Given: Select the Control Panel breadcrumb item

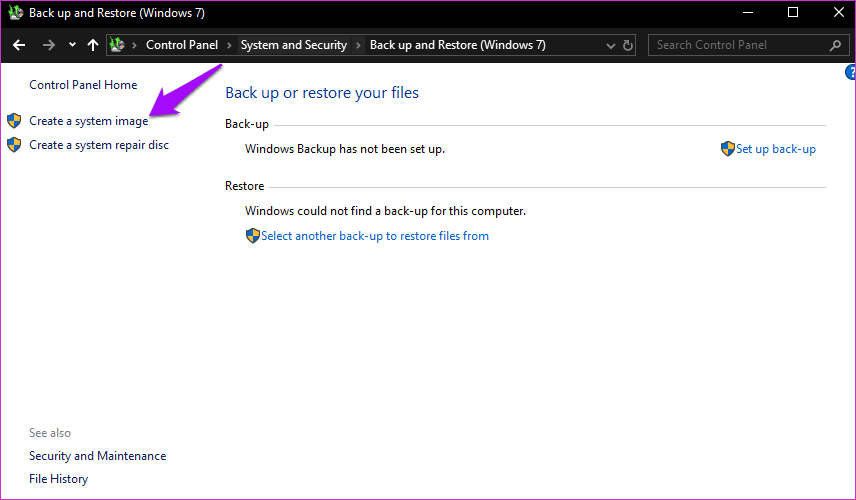Looking at the screenshot, I should point(181,45).
